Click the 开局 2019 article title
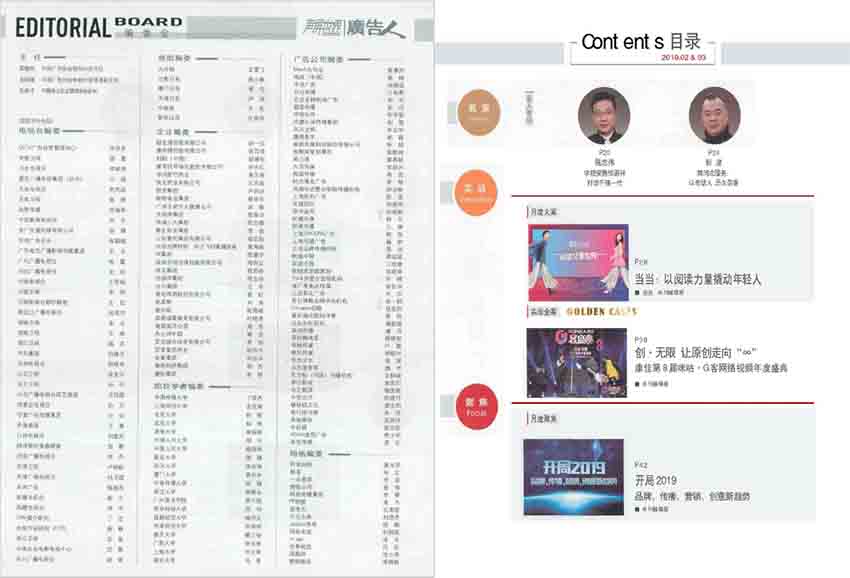The width and height of the screenshot is (850, 578). [x=656, y=481]
